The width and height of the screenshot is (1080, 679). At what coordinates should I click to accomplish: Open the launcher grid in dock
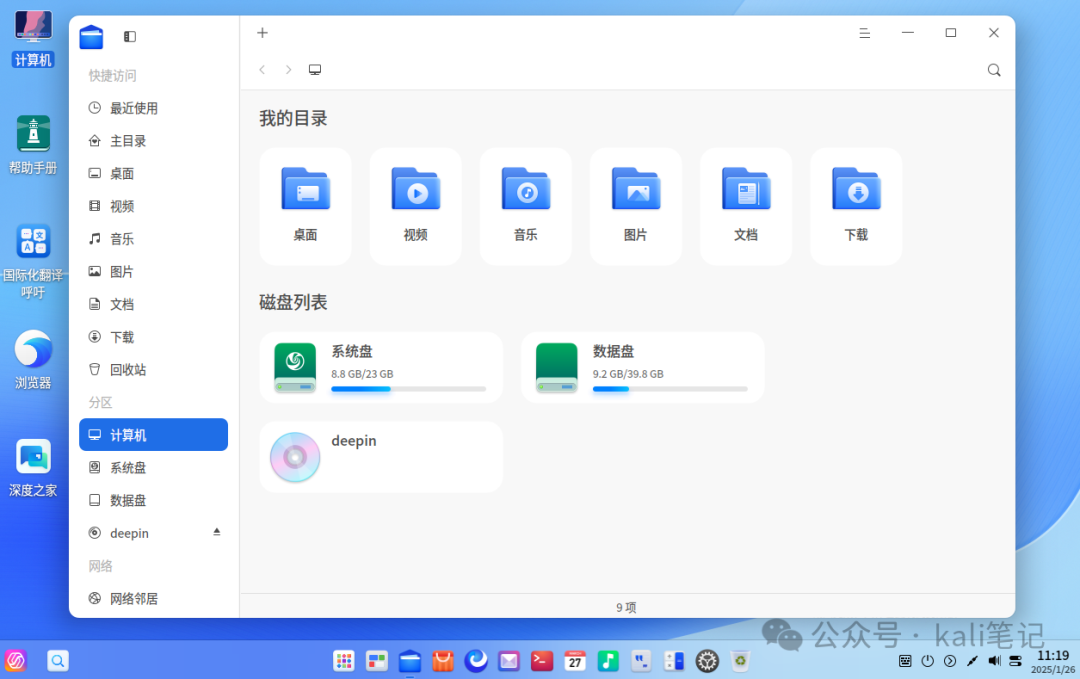[x=344, y=661]
